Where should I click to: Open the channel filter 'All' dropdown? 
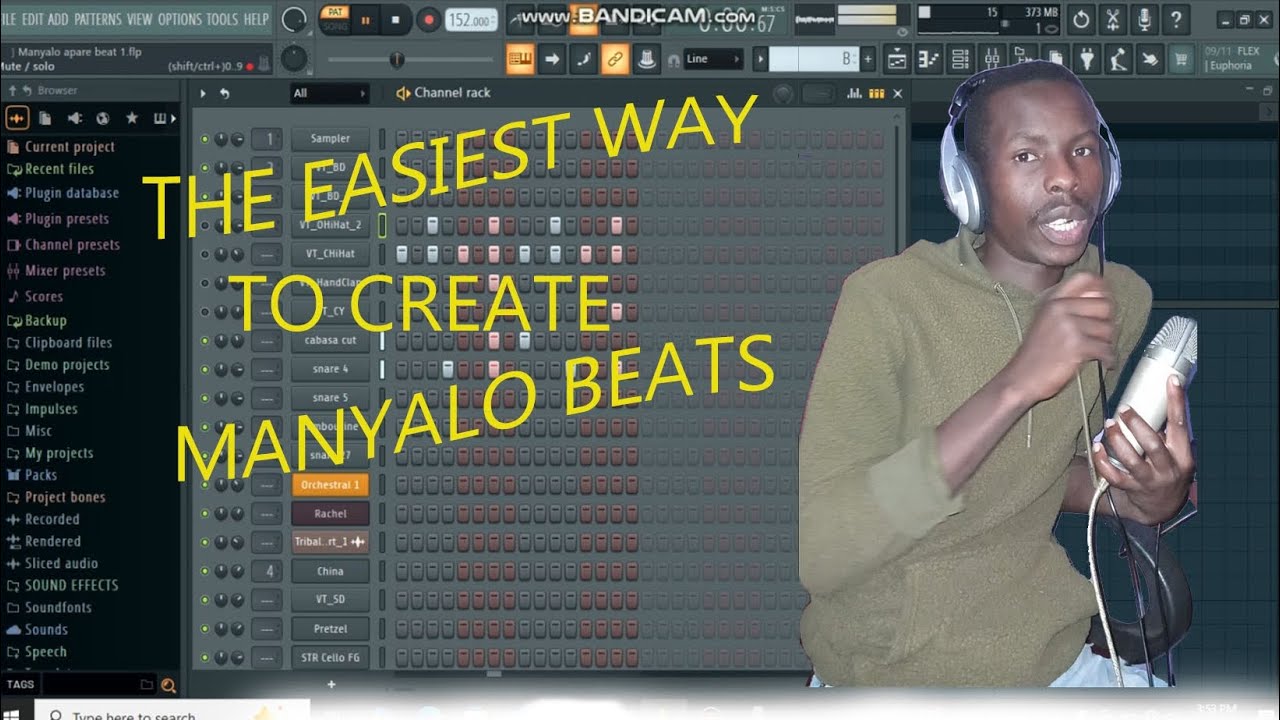click(329, 93)
